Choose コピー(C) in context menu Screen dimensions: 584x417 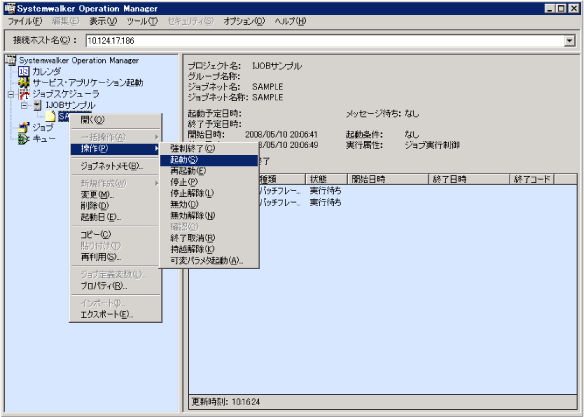[116, 235]
